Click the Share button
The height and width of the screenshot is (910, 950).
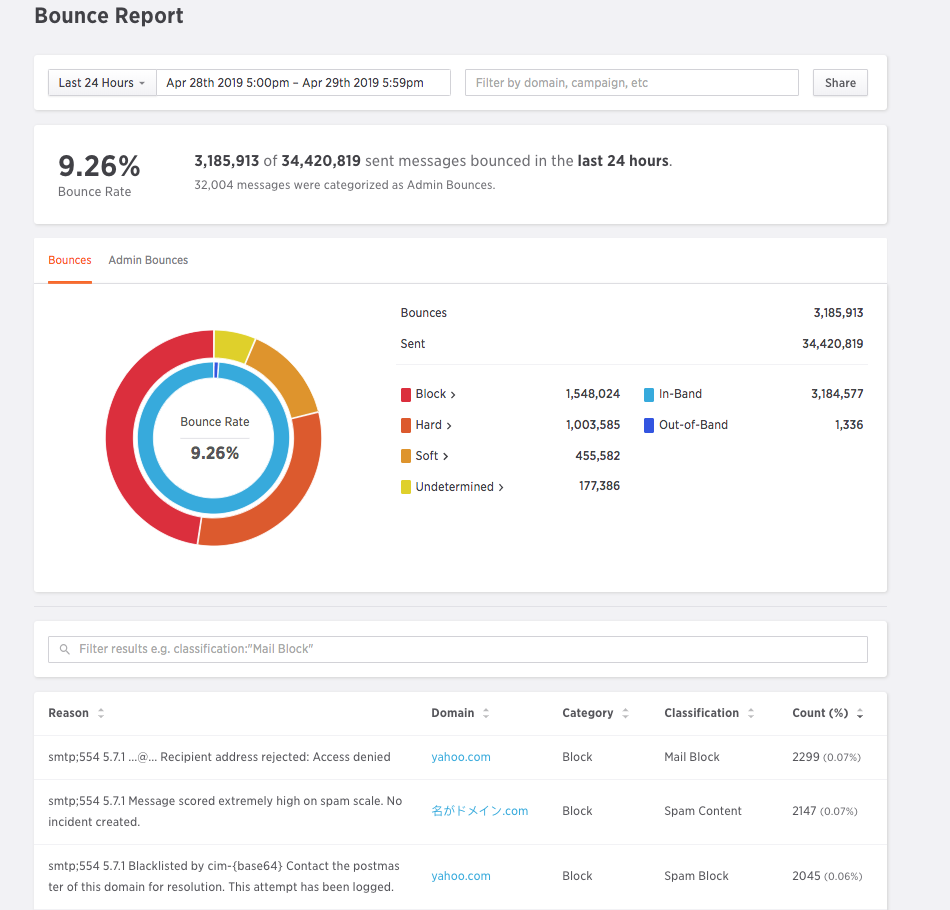coord(840,83)
